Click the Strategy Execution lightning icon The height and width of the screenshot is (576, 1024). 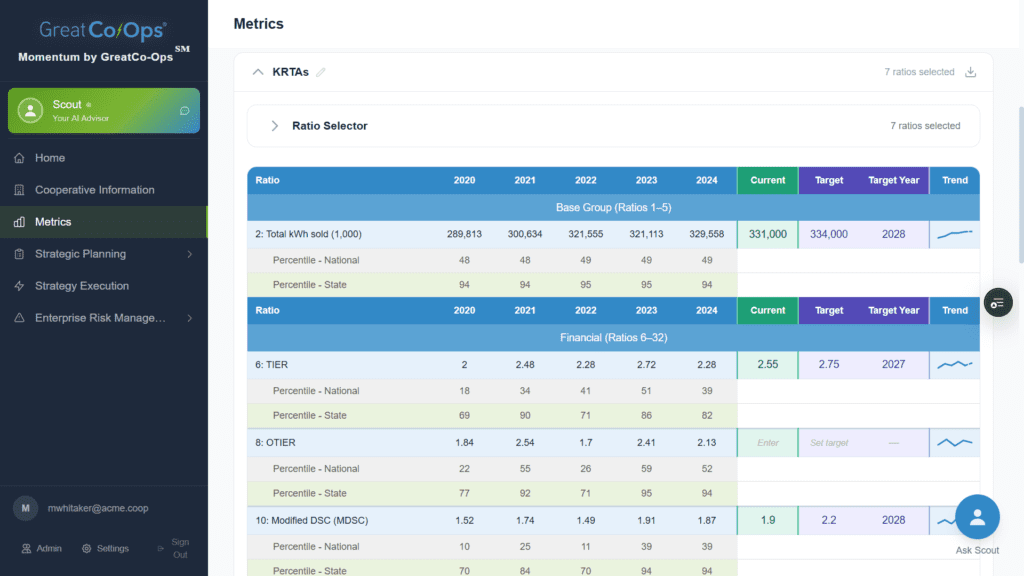pos(19,286)
